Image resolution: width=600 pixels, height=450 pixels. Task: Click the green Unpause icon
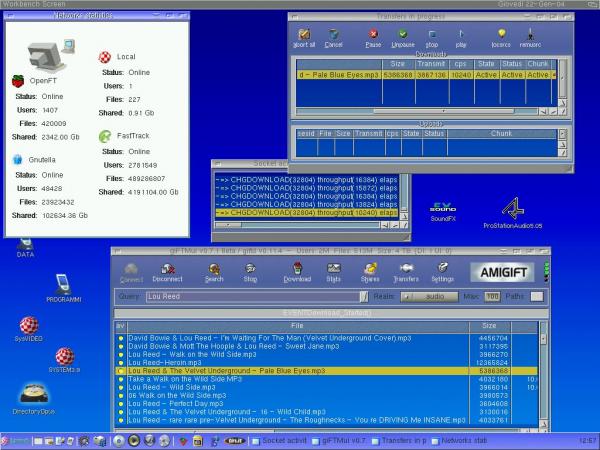pos(403,38)
